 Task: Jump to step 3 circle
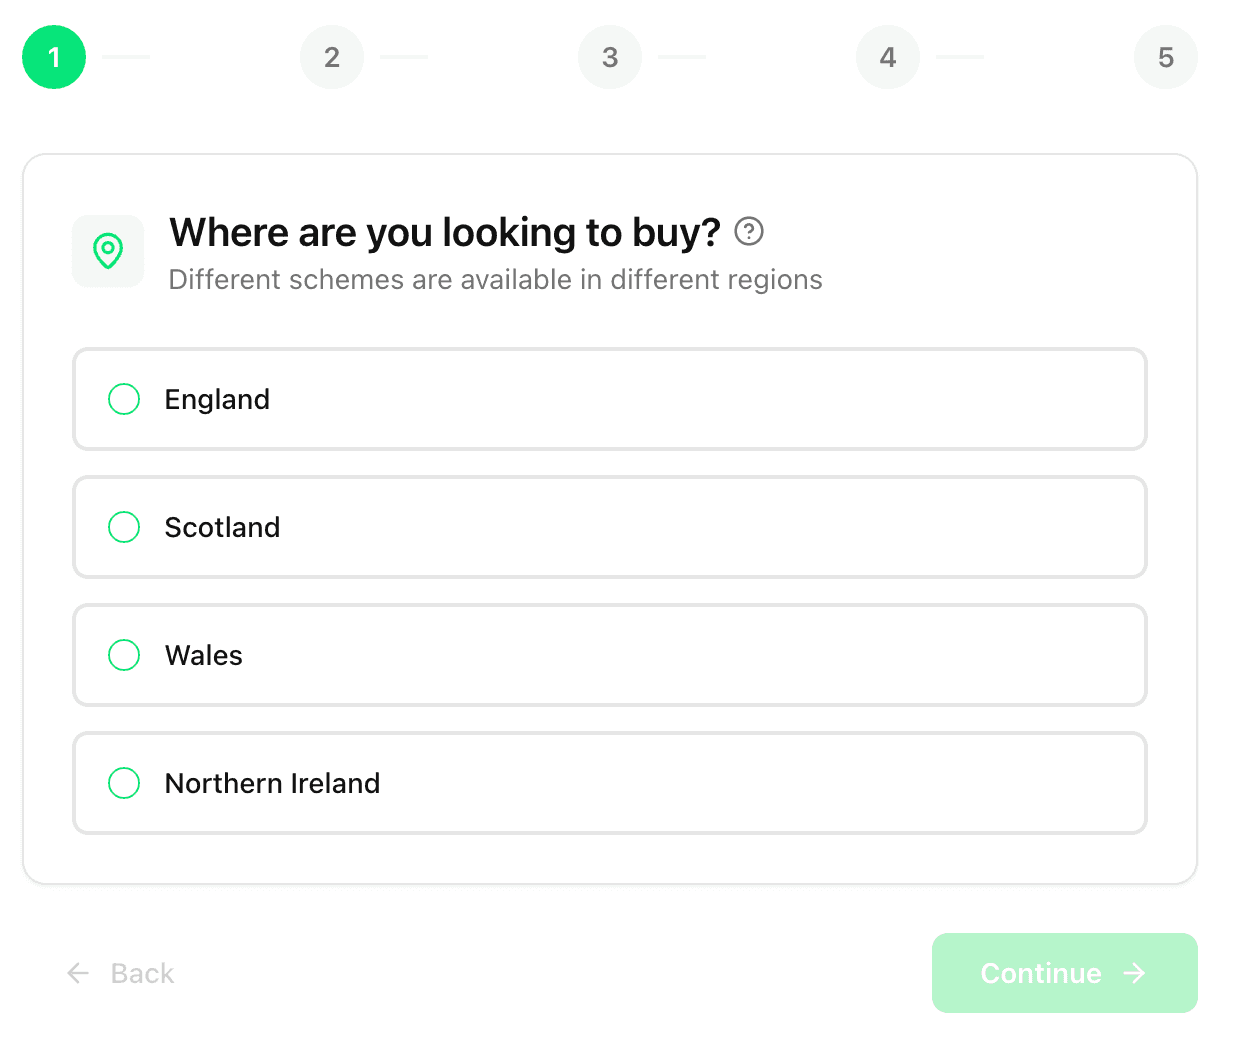pyautogui.click(x=610, y=57)
